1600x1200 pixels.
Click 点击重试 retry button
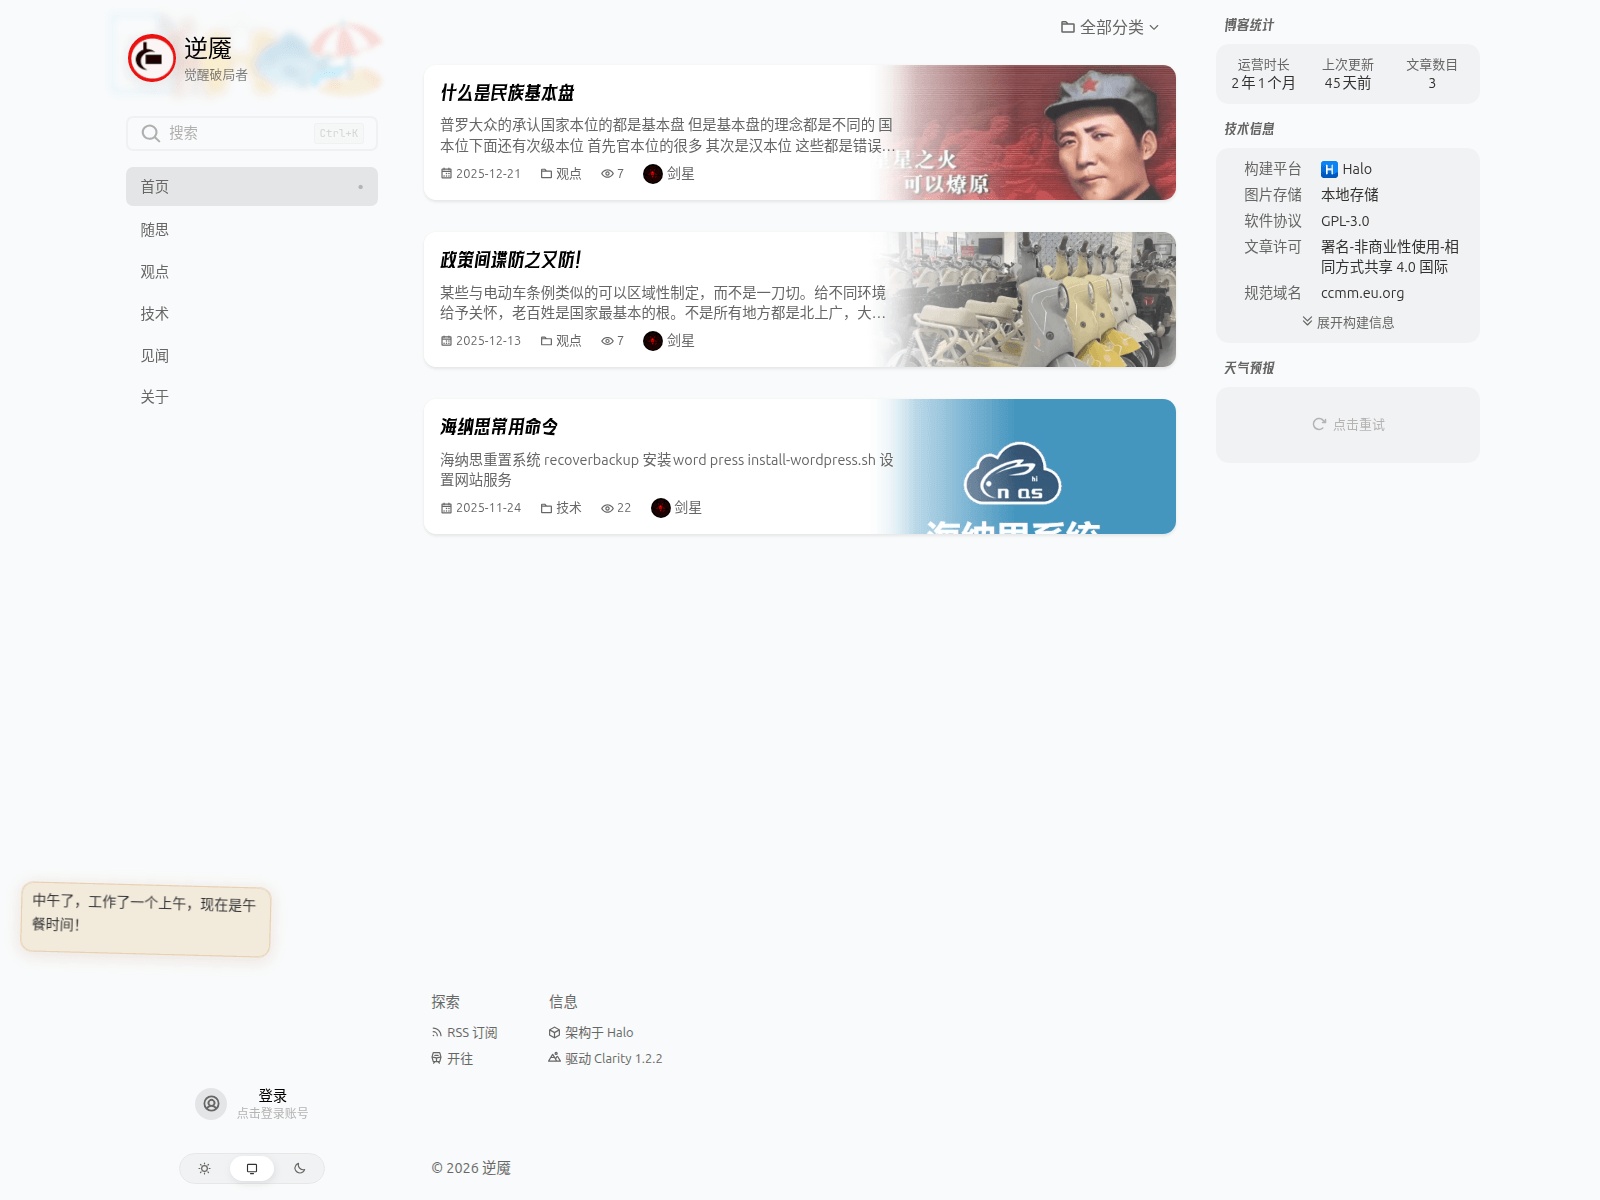[1348, 424]
